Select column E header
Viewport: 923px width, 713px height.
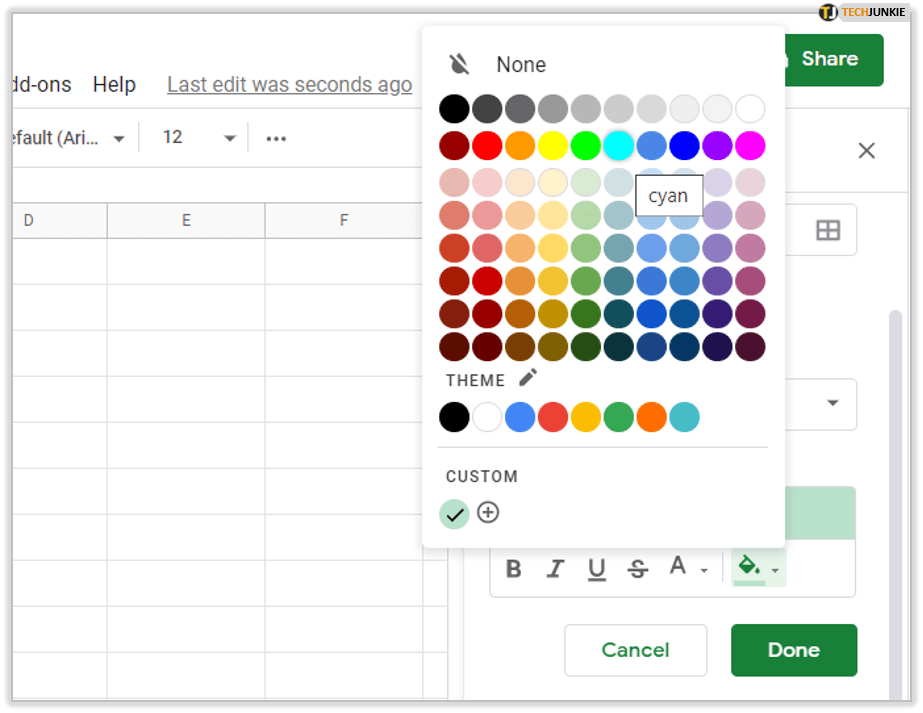(186, 220)
